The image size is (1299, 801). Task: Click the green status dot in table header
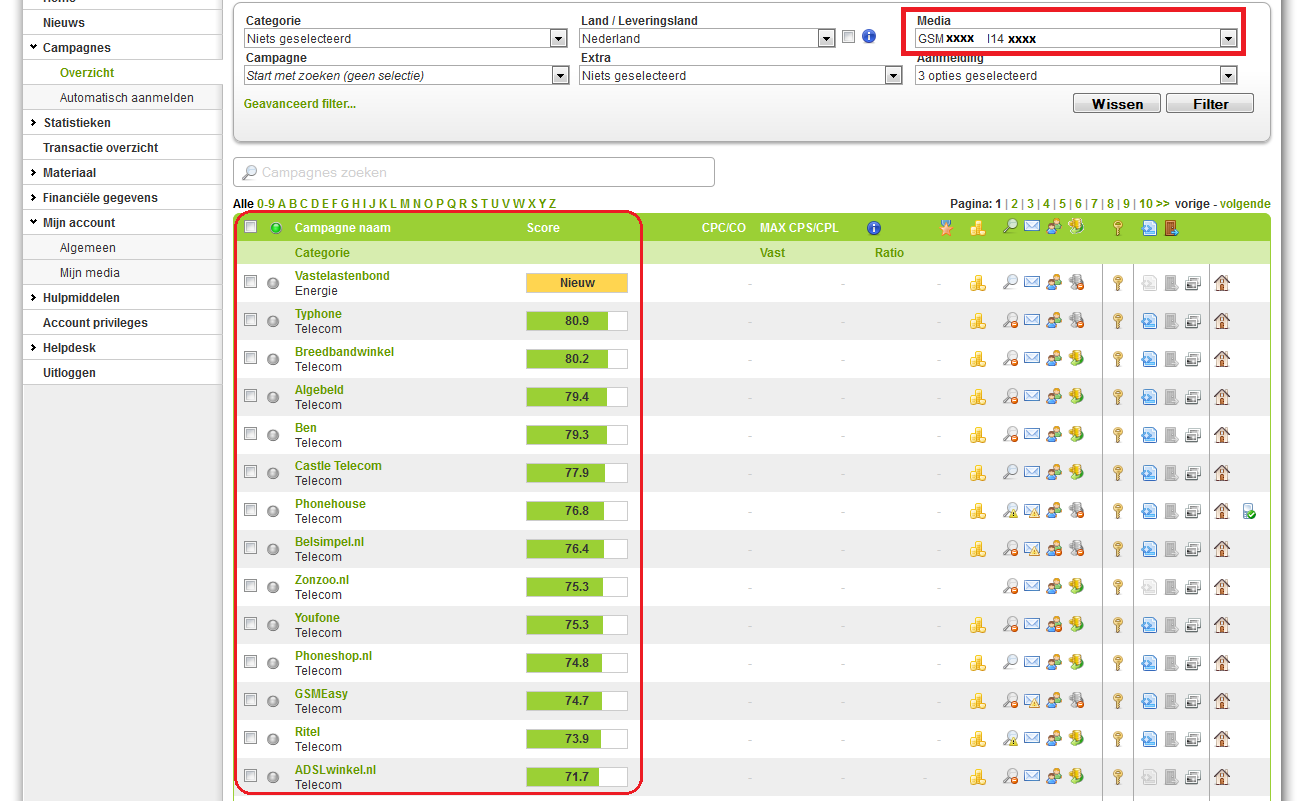(x=276, y=228)
